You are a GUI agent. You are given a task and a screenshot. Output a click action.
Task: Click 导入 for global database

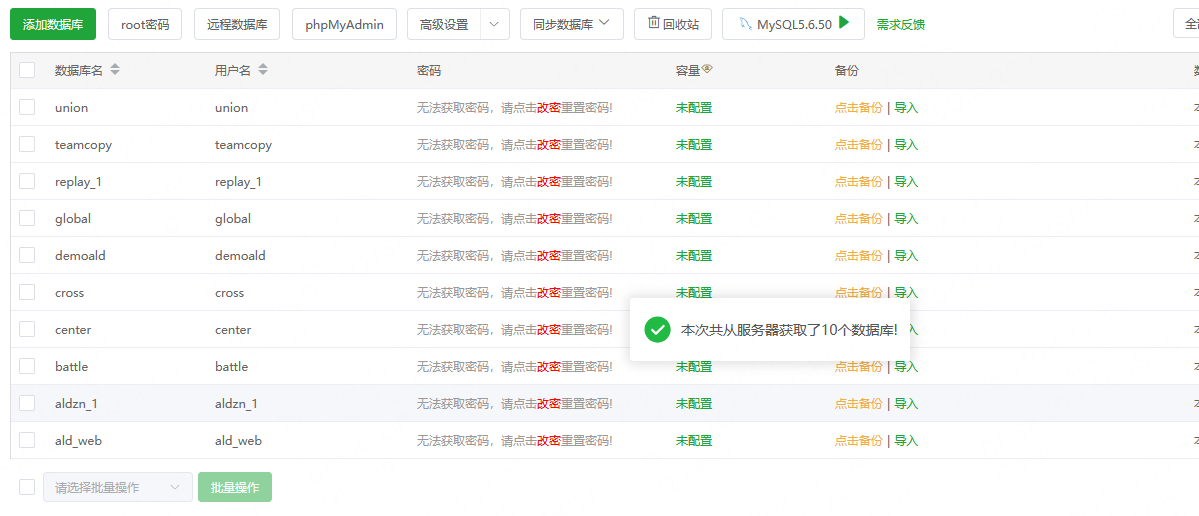coord(906,219)
